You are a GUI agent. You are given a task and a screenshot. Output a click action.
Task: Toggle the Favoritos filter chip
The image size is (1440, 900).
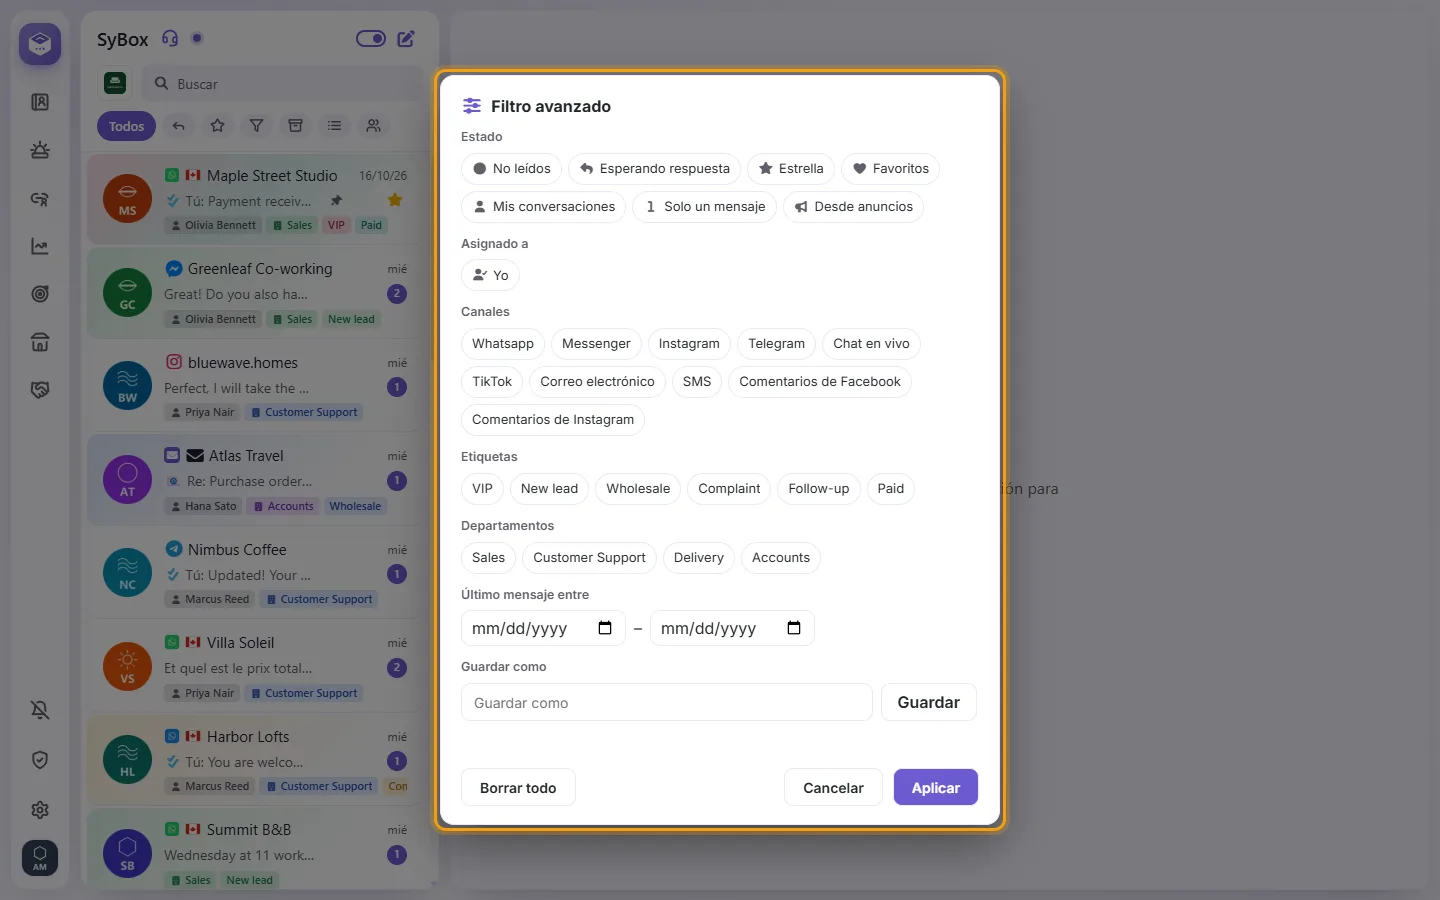point(891,169)
